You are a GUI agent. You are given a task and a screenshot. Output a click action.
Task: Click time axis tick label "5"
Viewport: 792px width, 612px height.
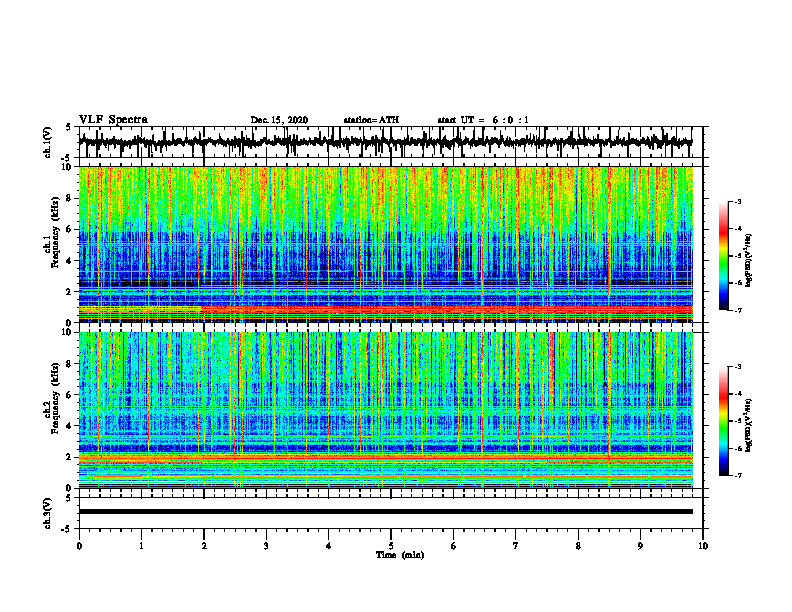coord(391,546)
